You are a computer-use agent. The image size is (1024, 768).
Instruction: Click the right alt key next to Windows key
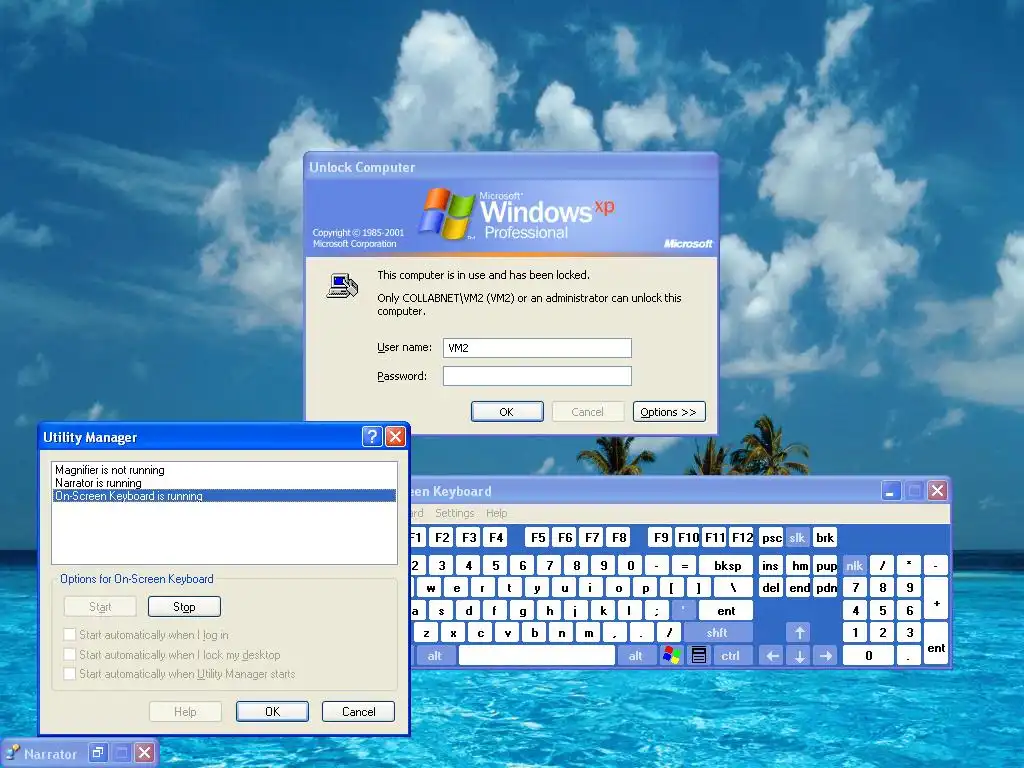635,655
